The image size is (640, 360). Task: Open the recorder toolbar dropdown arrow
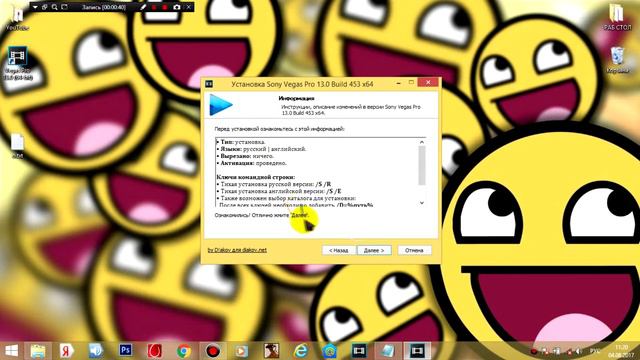(x=35, y=7)
